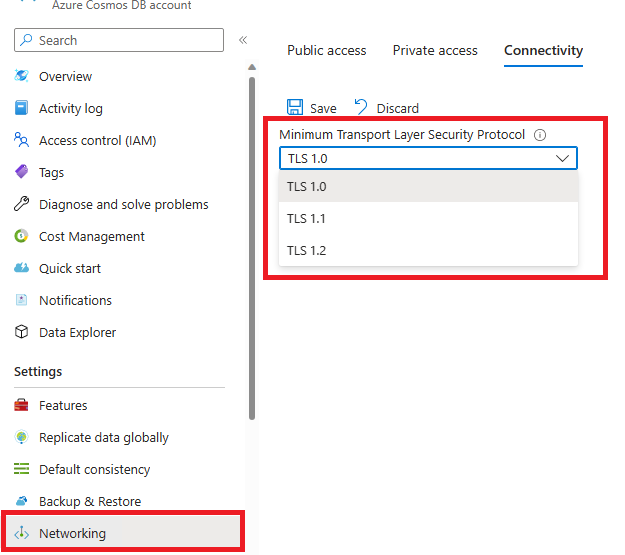
Task: Click the Save disk icon
Action: pos(295,108)
